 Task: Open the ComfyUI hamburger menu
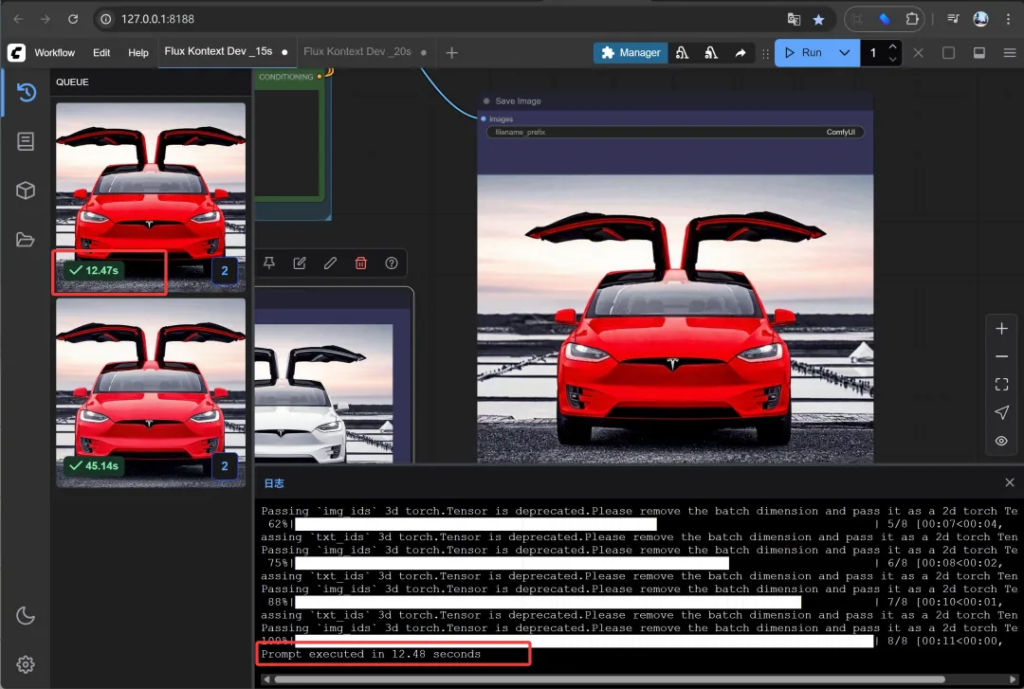(x=1009, y=53)
